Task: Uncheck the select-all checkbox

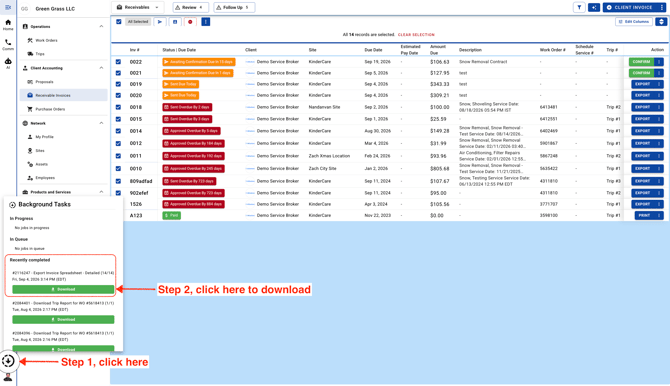Action: (x=118, y=22)
